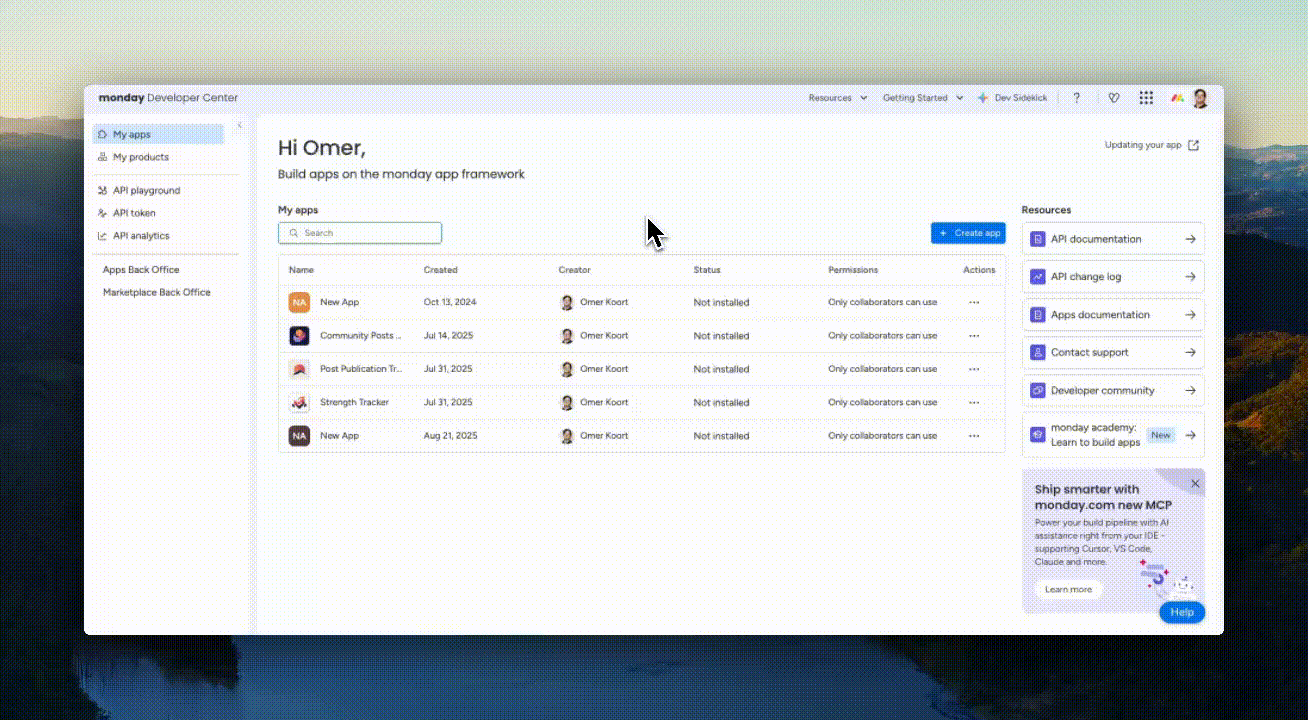Click the Learn more button in MCP banner
The width and height of the screenshot is (1308, 720).
(x=1068, y=590)
